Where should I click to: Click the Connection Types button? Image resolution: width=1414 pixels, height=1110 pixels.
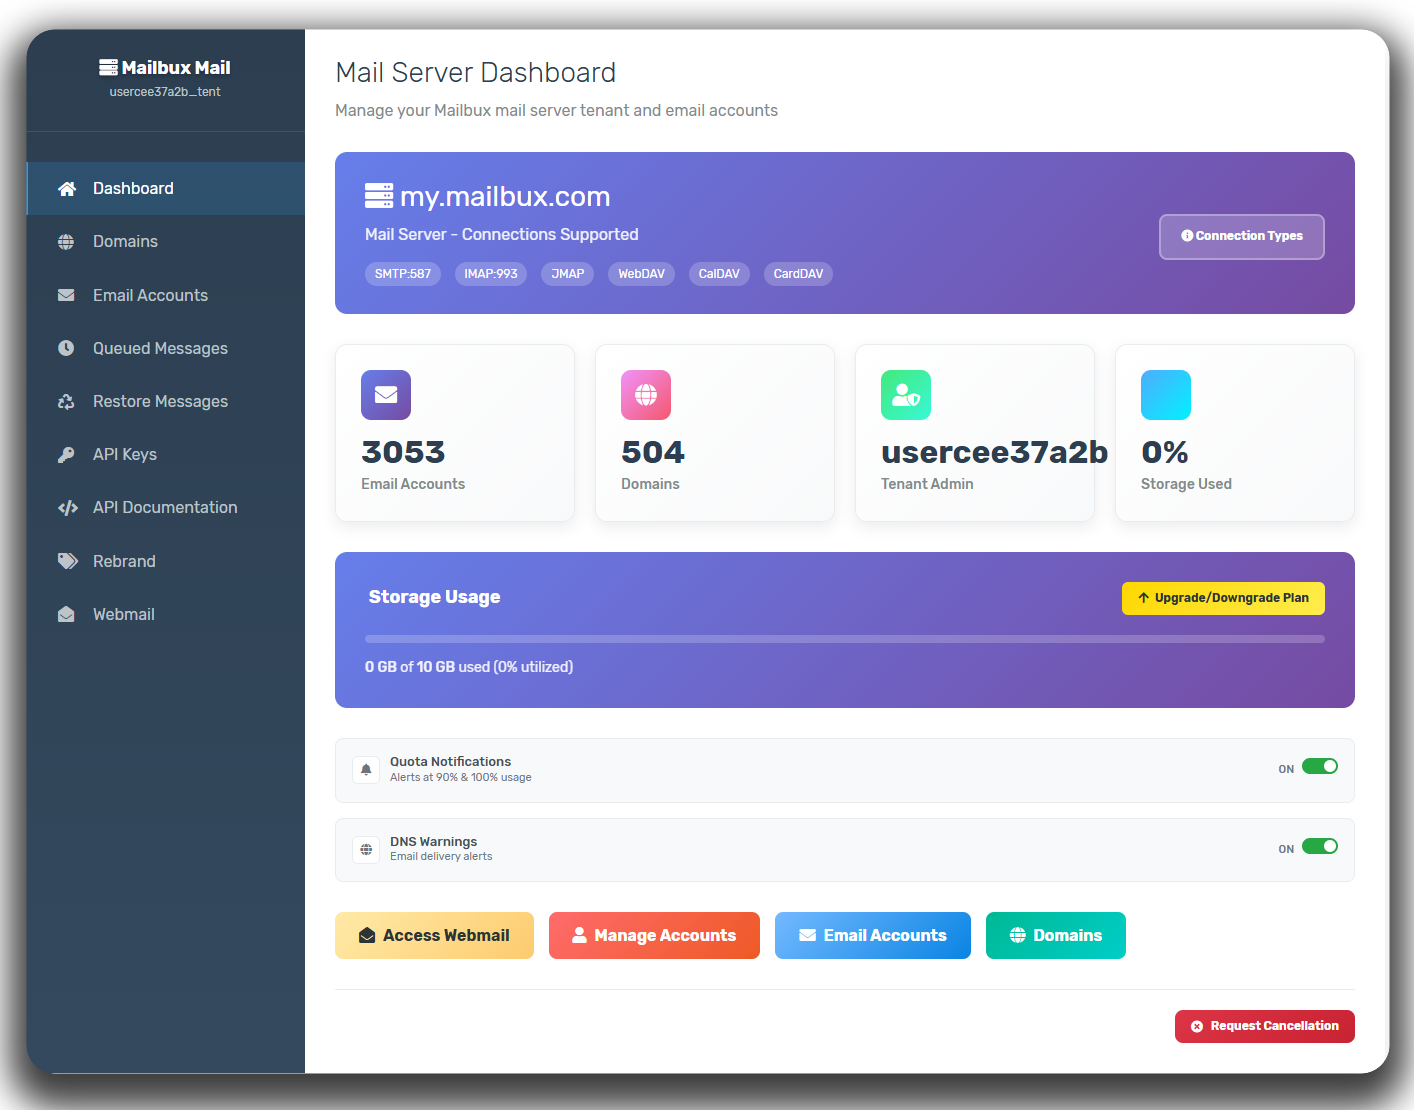(1242, 237)
